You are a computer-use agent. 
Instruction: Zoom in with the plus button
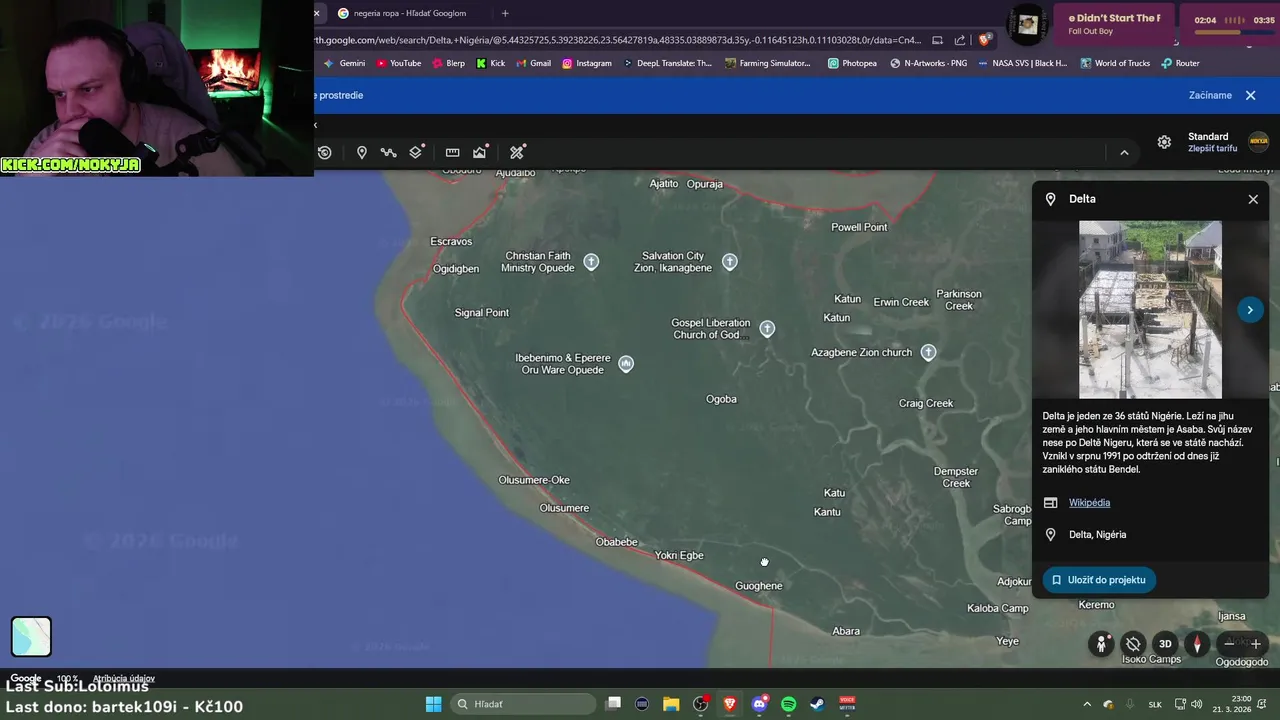coord(1256,644)
